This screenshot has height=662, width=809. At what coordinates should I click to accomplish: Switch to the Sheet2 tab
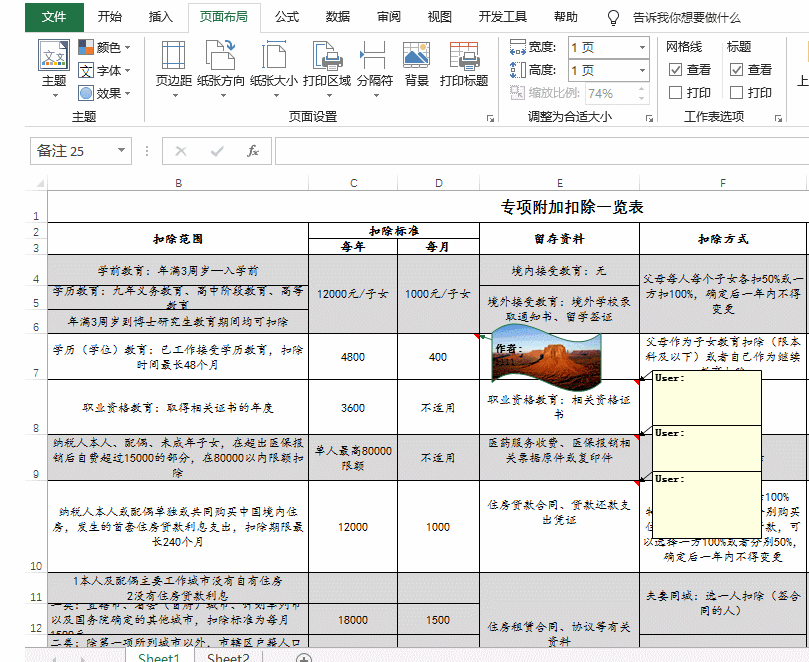point(228,657)
